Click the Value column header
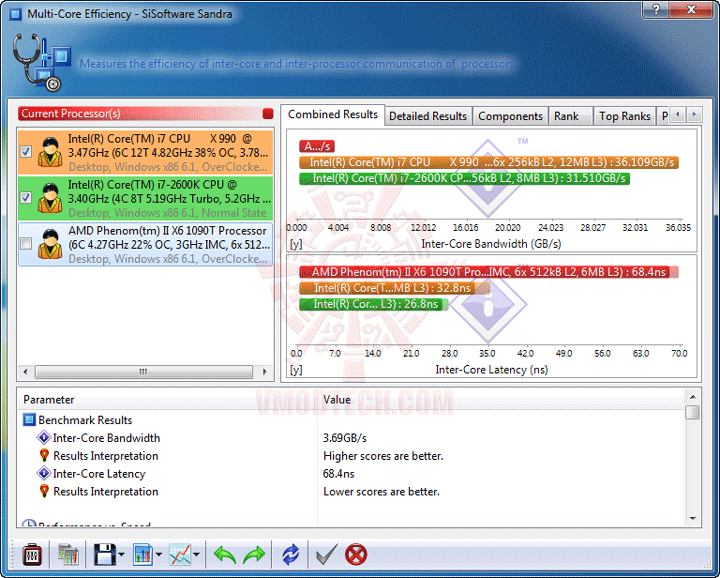The height and width of the screenshot is (578, 720). 501,399
